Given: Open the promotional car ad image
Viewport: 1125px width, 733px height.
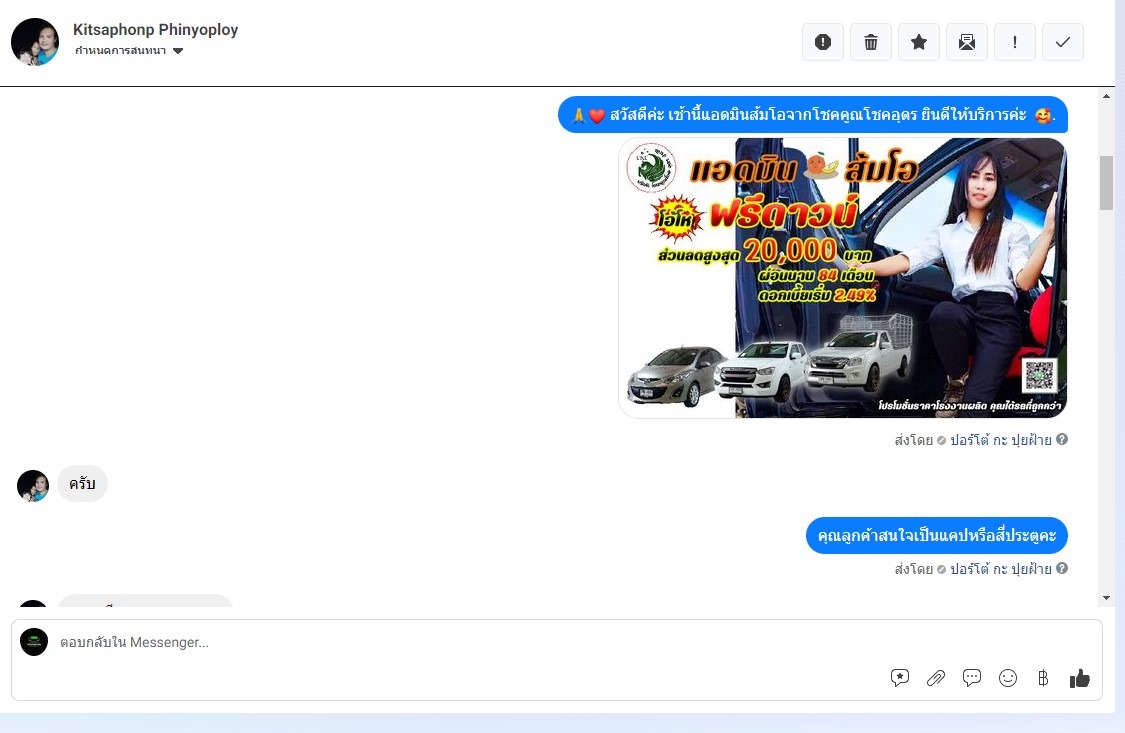Looking at the screenshot, I should pyautogui.click(x=842, y=278).
